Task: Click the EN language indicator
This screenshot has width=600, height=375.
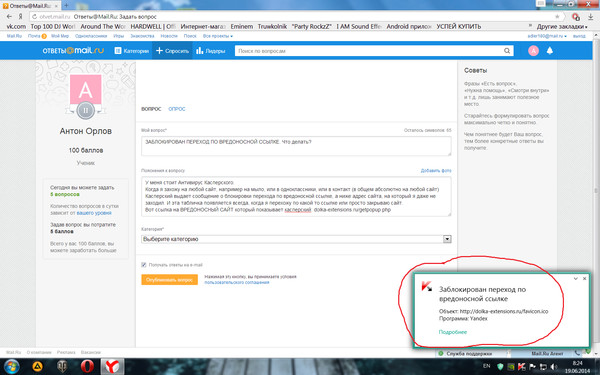Action: coord(486,366)
